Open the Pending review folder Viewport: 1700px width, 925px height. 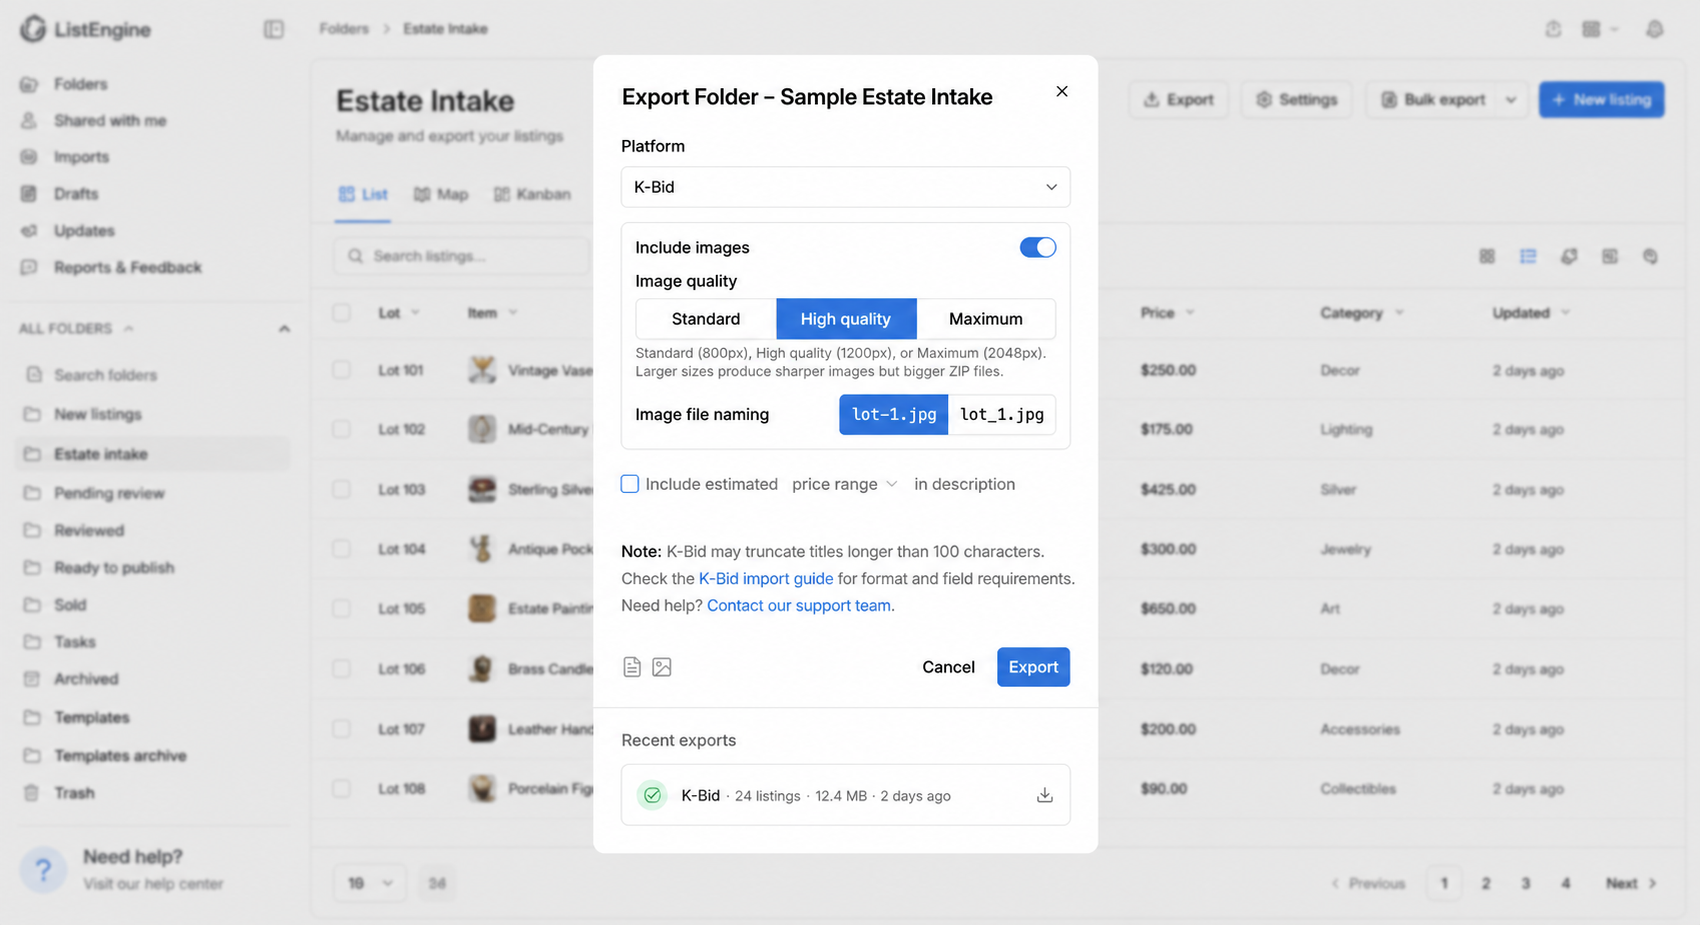click(x=109, y=493)
